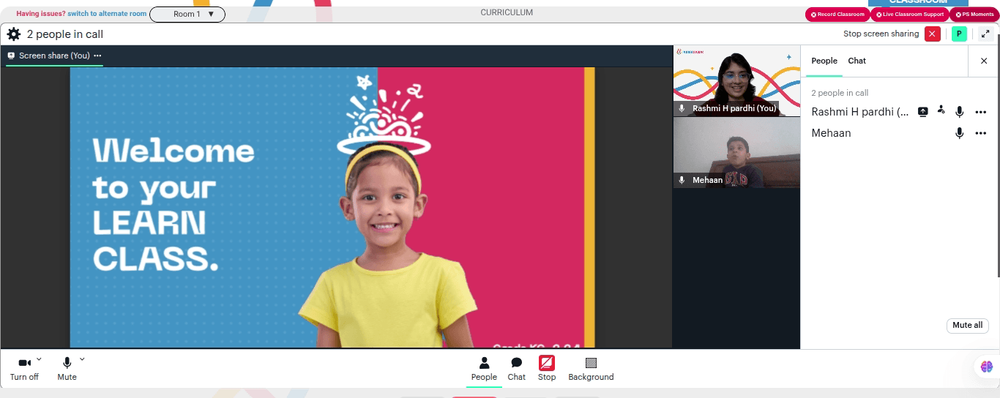Screen dimensions: 1000x398
Task: Click PS Moments button
Action: [974, 14]
